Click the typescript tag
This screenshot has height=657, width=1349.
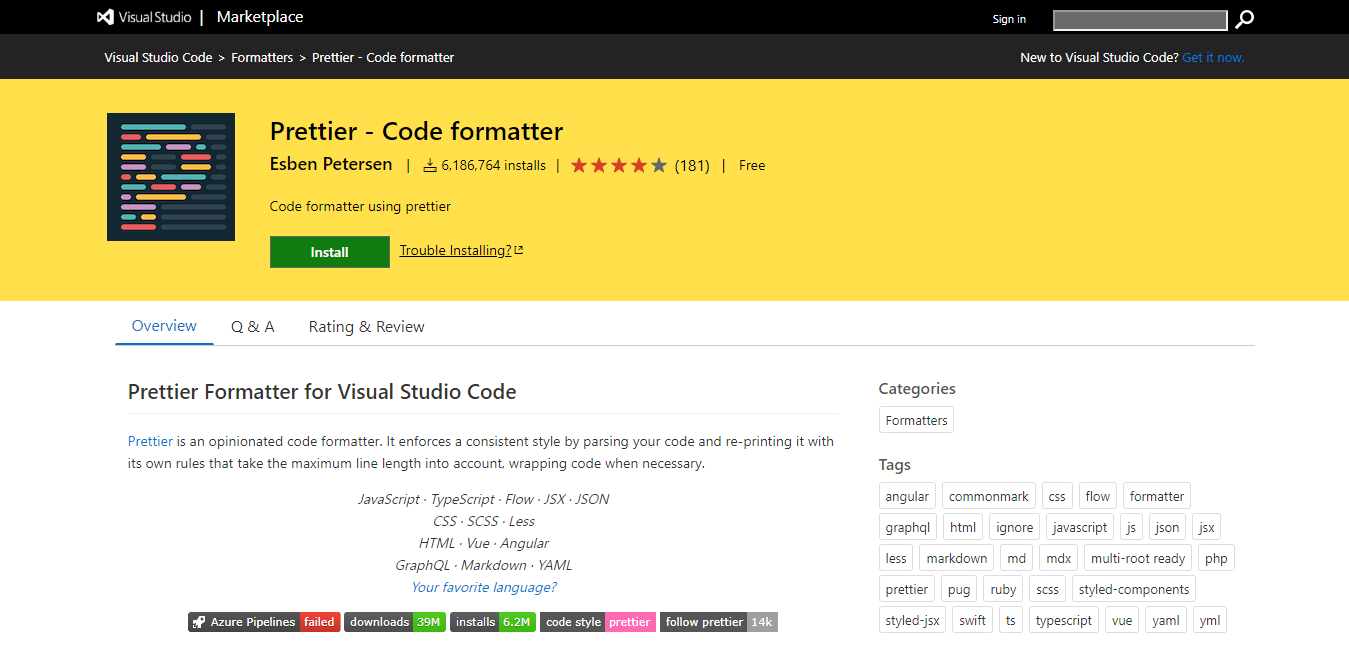1064,620
